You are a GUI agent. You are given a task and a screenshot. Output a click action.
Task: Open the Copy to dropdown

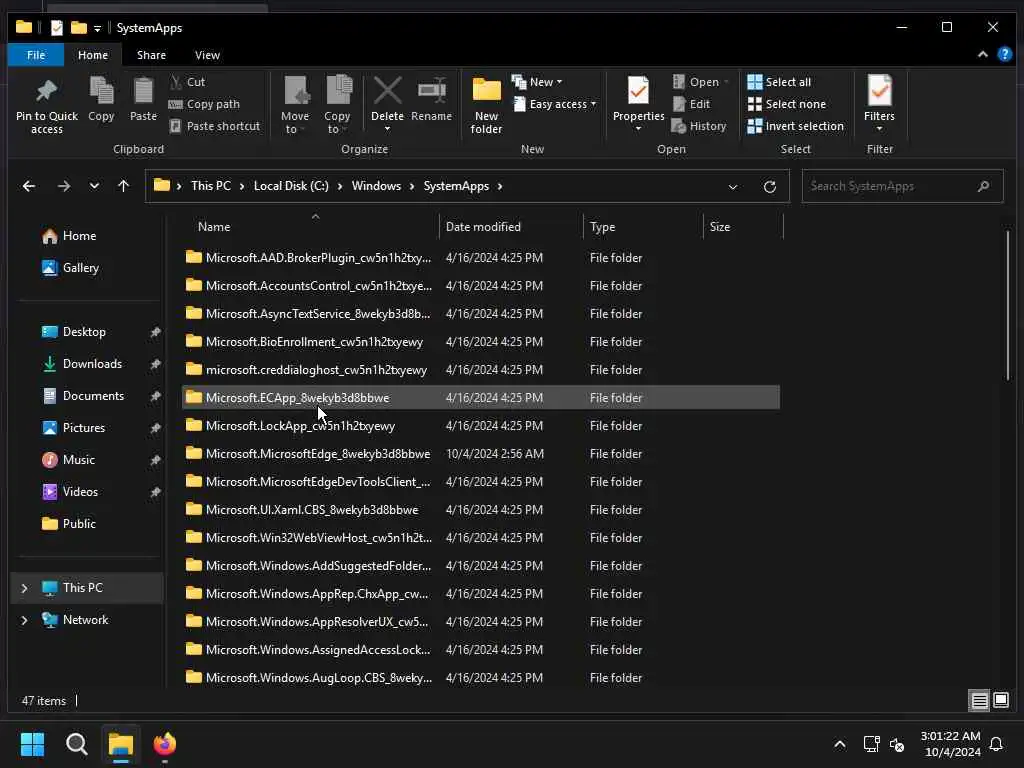[337, 105]
